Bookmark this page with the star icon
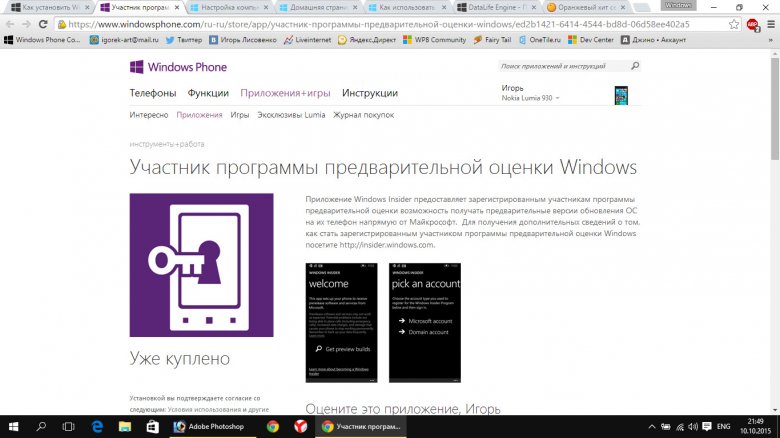The image size is (780, 438). (734, 24)
